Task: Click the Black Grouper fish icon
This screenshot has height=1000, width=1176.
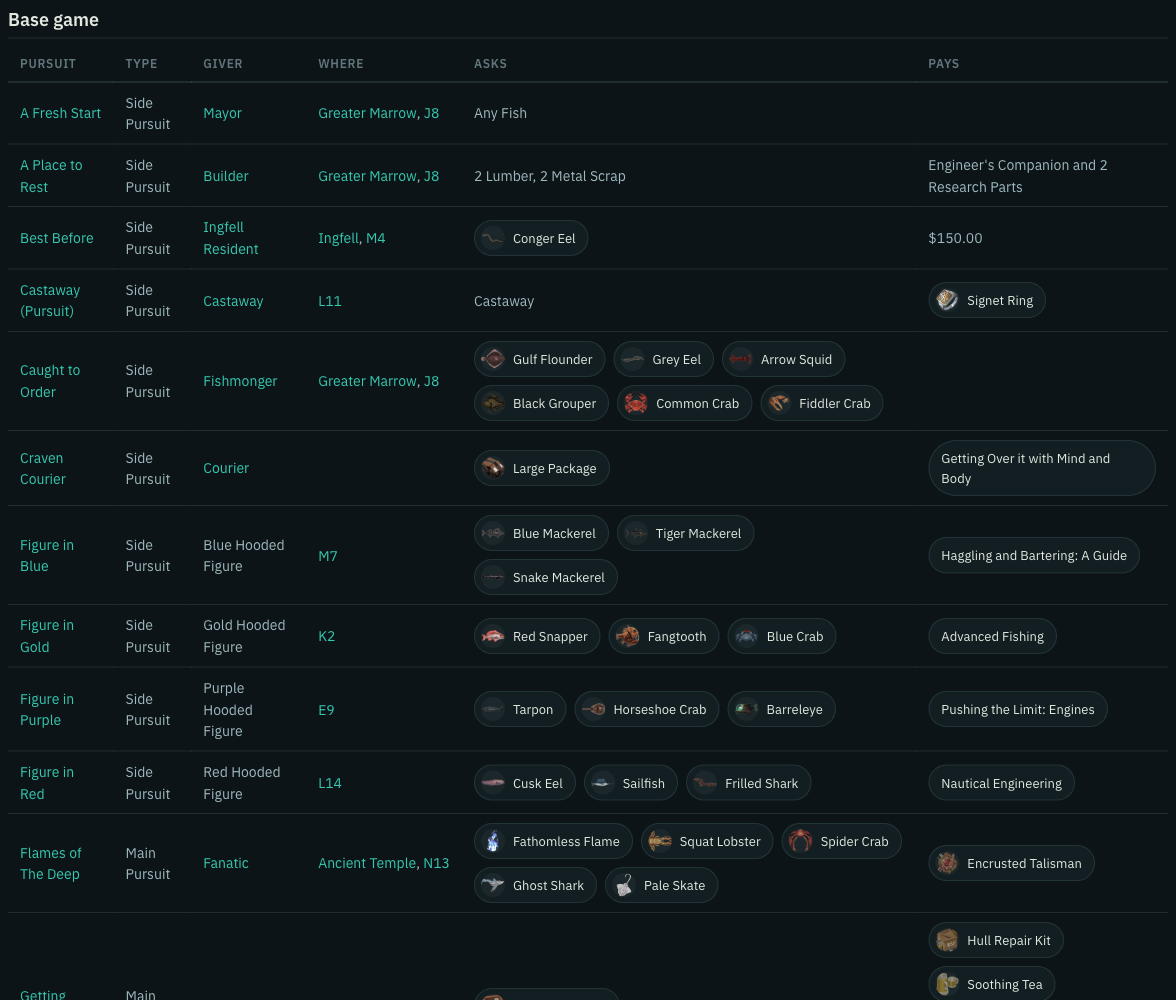Action: tap(493, 404)
